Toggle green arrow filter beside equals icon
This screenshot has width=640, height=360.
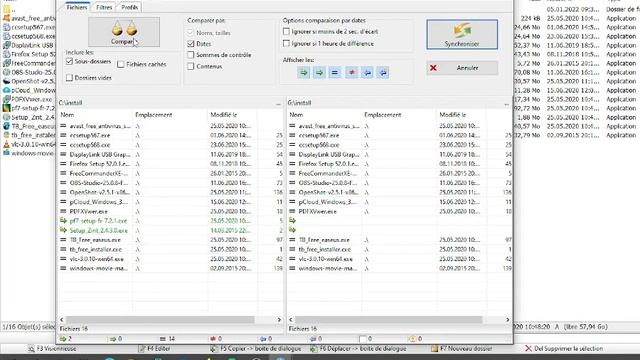click(x=319, y=73)
